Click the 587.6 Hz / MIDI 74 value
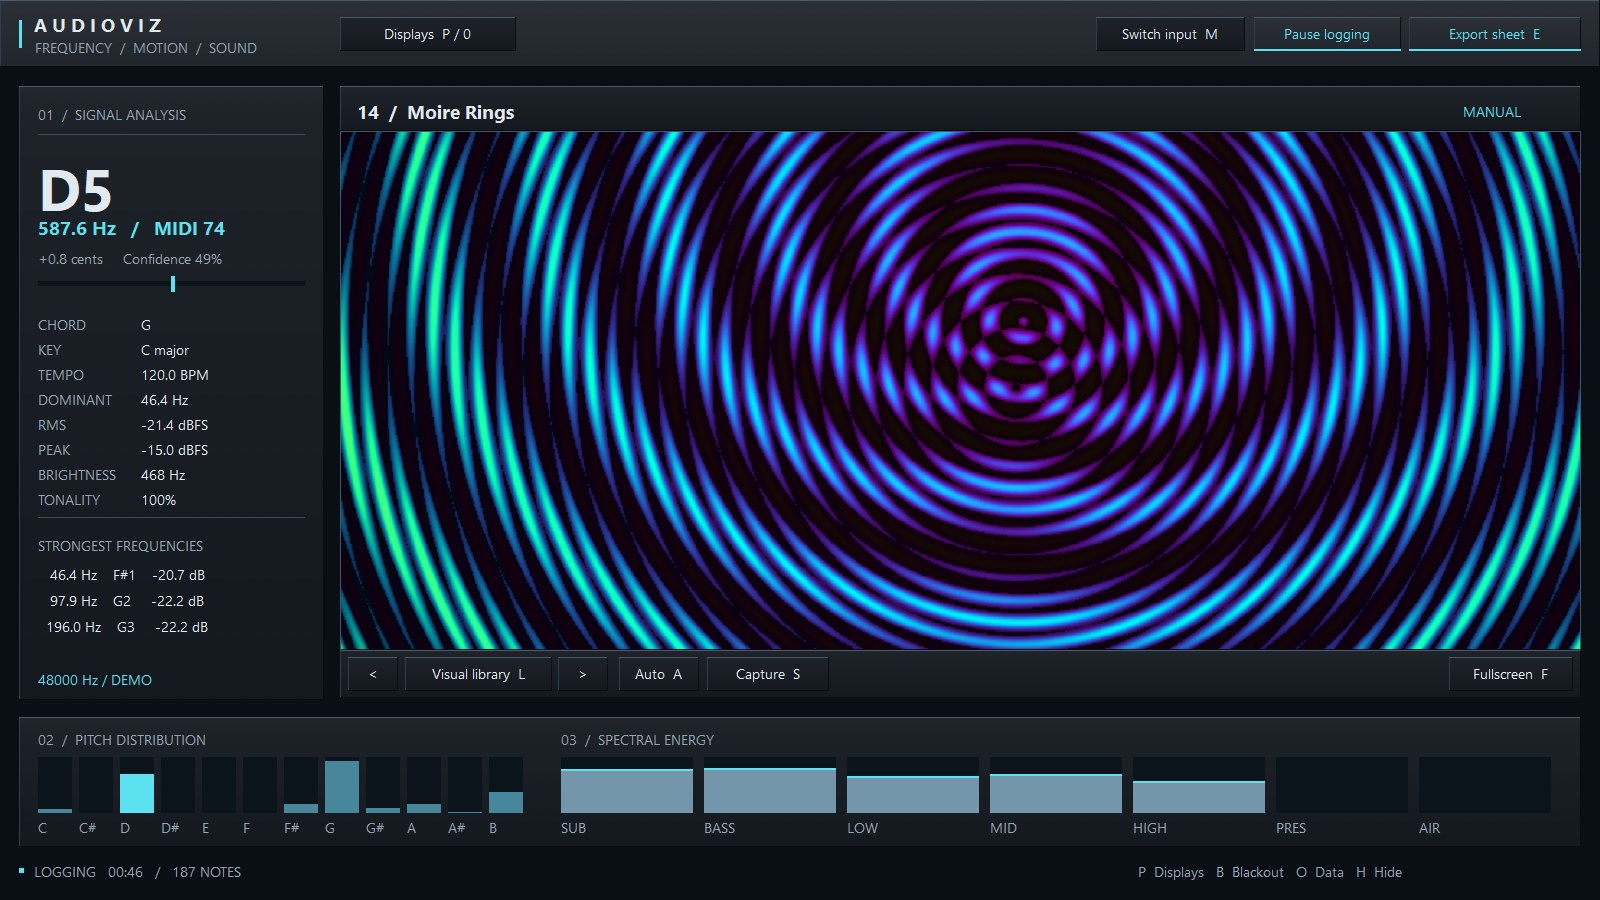Screen dimensions: 1600x900 click(131, 228)
